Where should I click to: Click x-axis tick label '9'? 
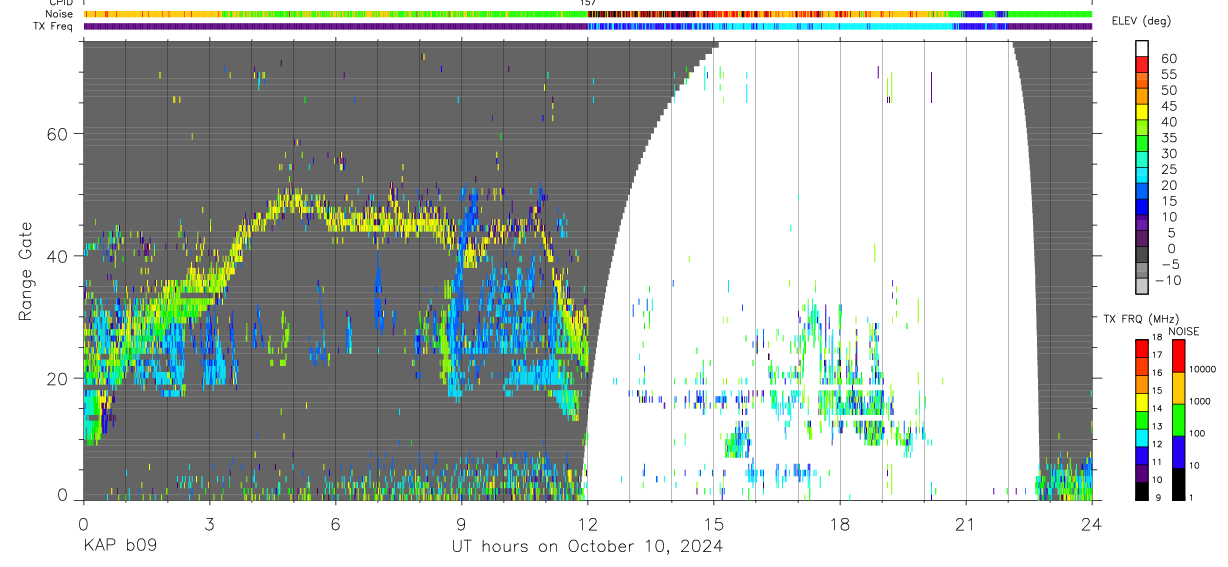(x=462, y=524)
